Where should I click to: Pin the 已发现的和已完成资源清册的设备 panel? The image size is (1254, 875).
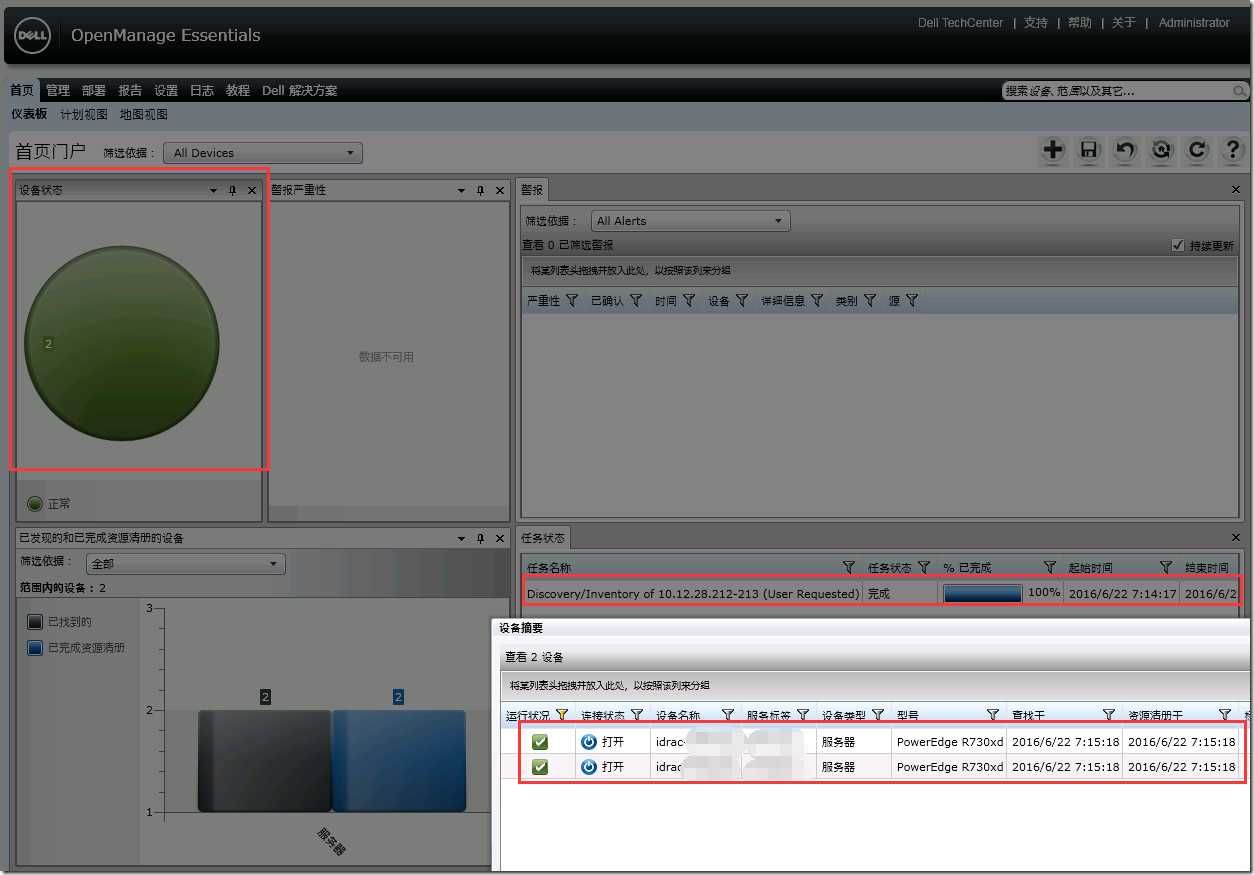(x=480, y=538)
